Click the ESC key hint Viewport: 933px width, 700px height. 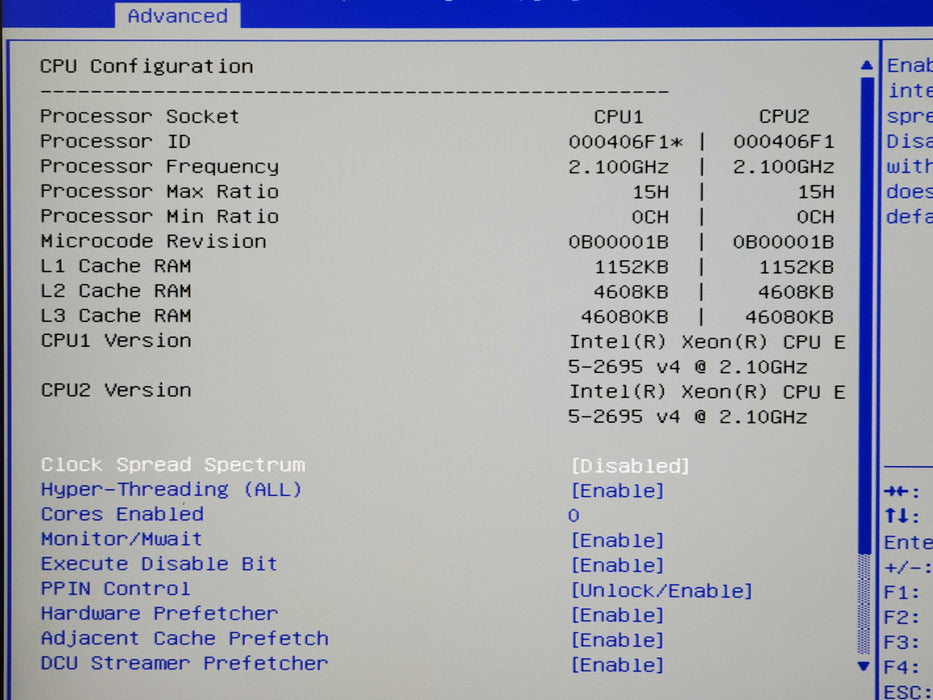click(x=908, y=692)
